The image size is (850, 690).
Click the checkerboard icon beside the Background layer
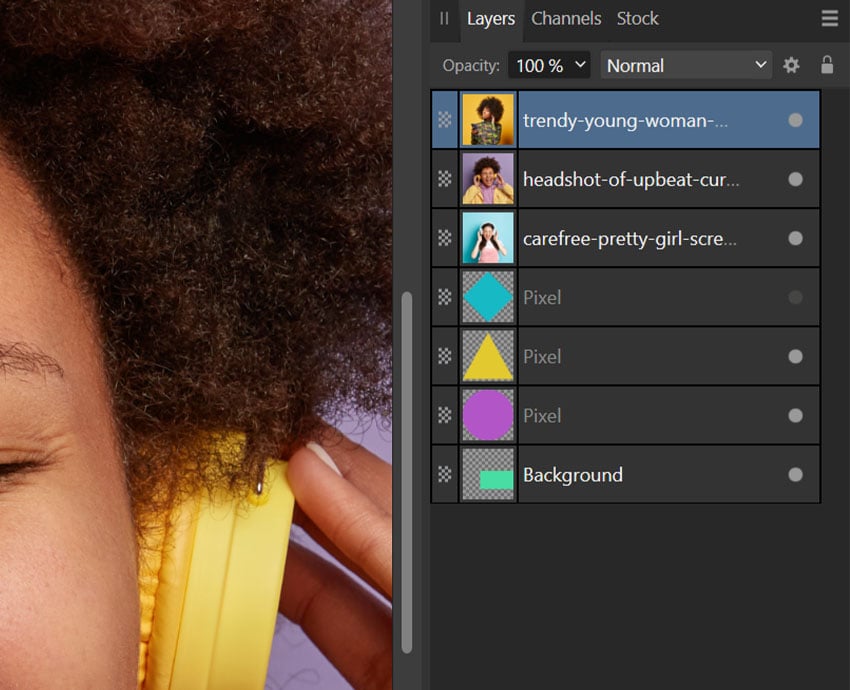[x=443, y=474]
